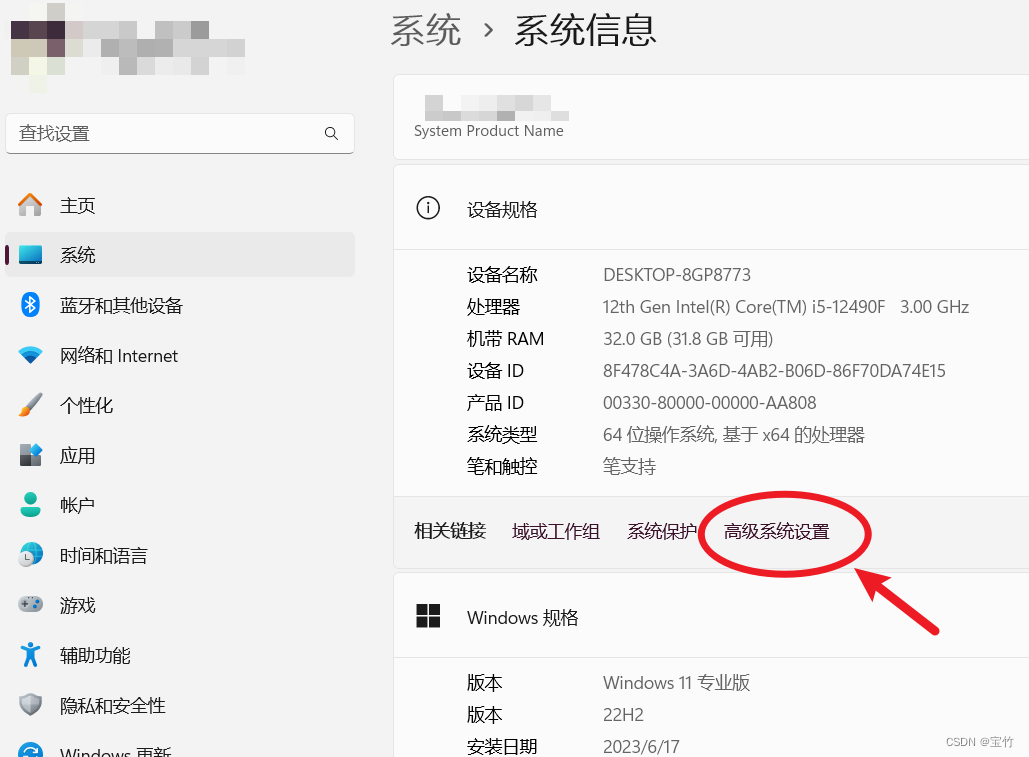Click the Gaming controller icon
Image resolution: width=1029 pixels, height=757 pixels.
30,604
